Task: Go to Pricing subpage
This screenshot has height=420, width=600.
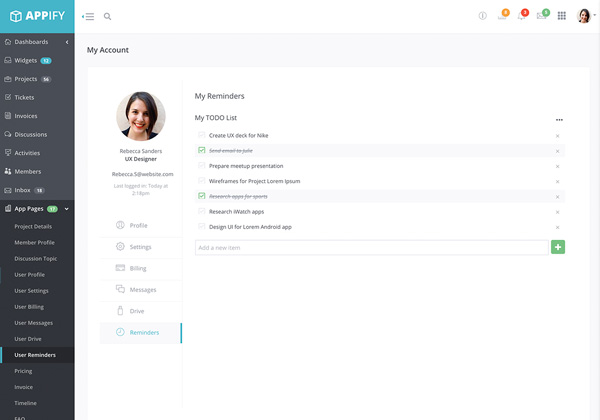Action: (23, 371)
